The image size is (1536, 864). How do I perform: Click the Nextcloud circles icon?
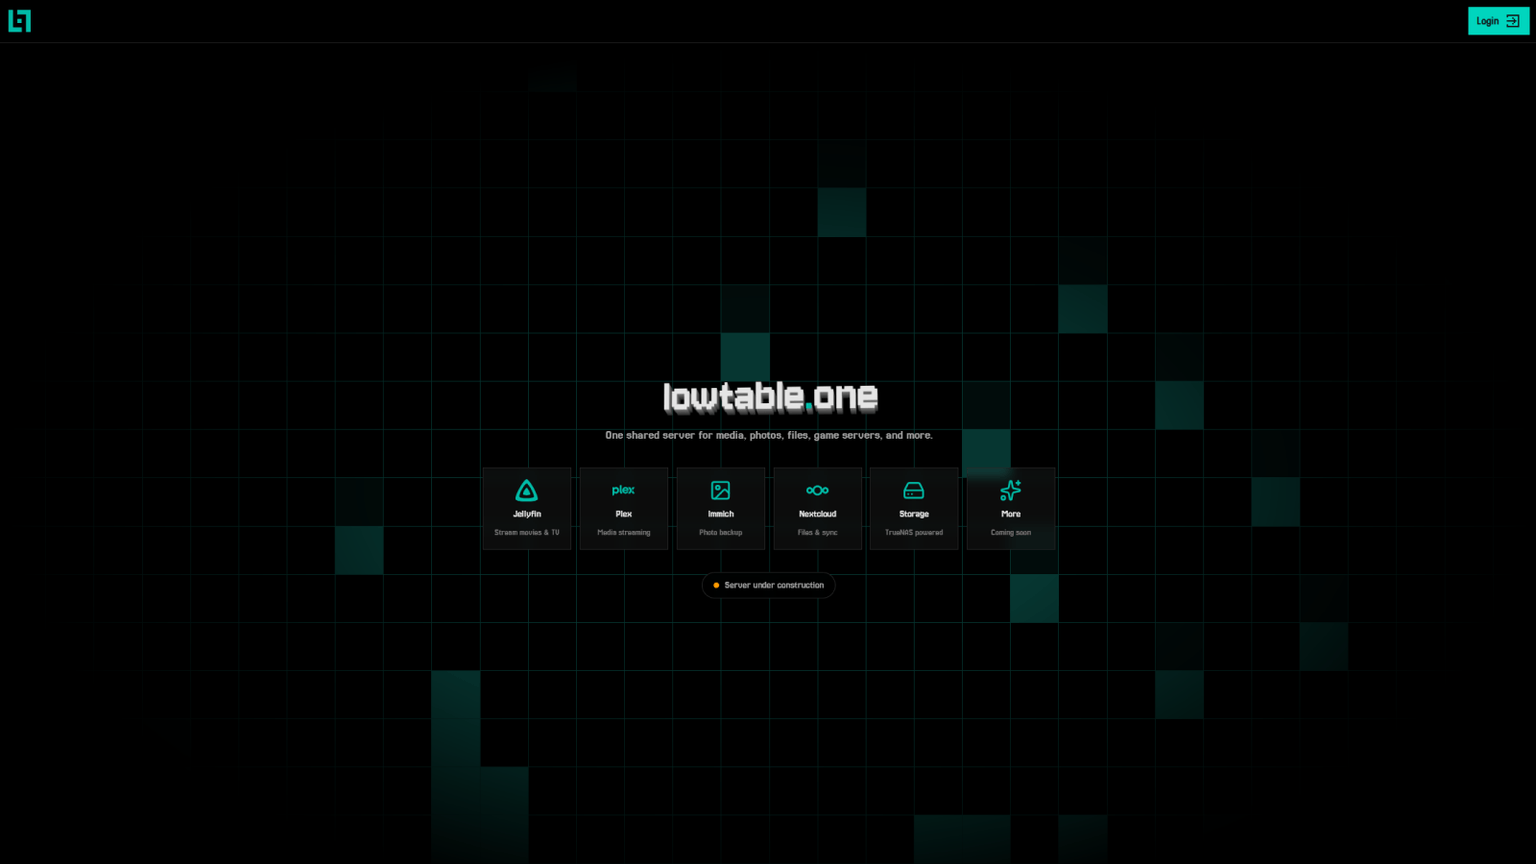coord(817,490)
